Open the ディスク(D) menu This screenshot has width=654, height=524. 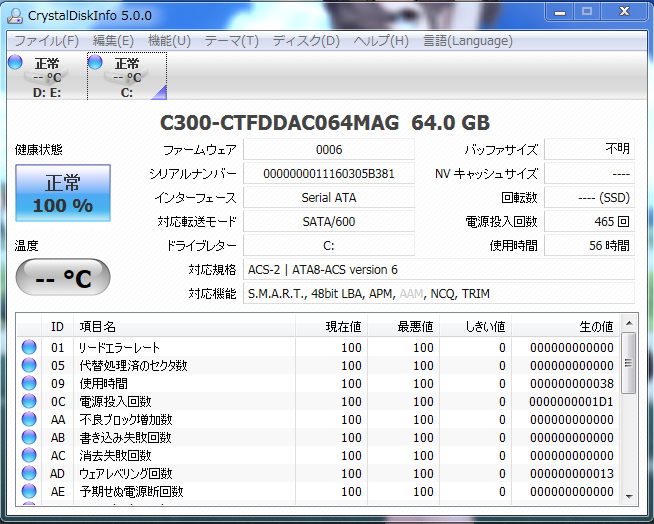coord(306,41)
